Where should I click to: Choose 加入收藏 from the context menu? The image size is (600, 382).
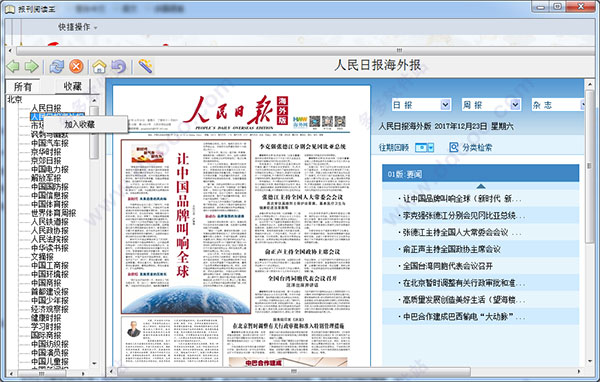(80, 124)
